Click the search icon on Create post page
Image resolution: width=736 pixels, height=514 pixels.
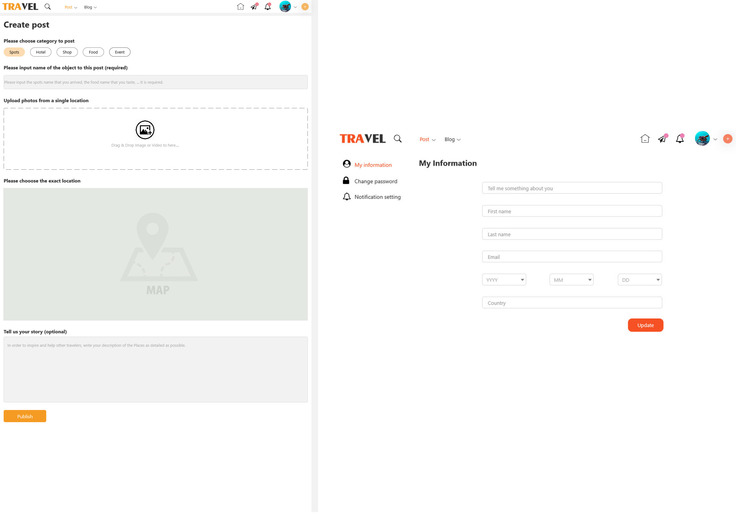click(x=47, y=7)
